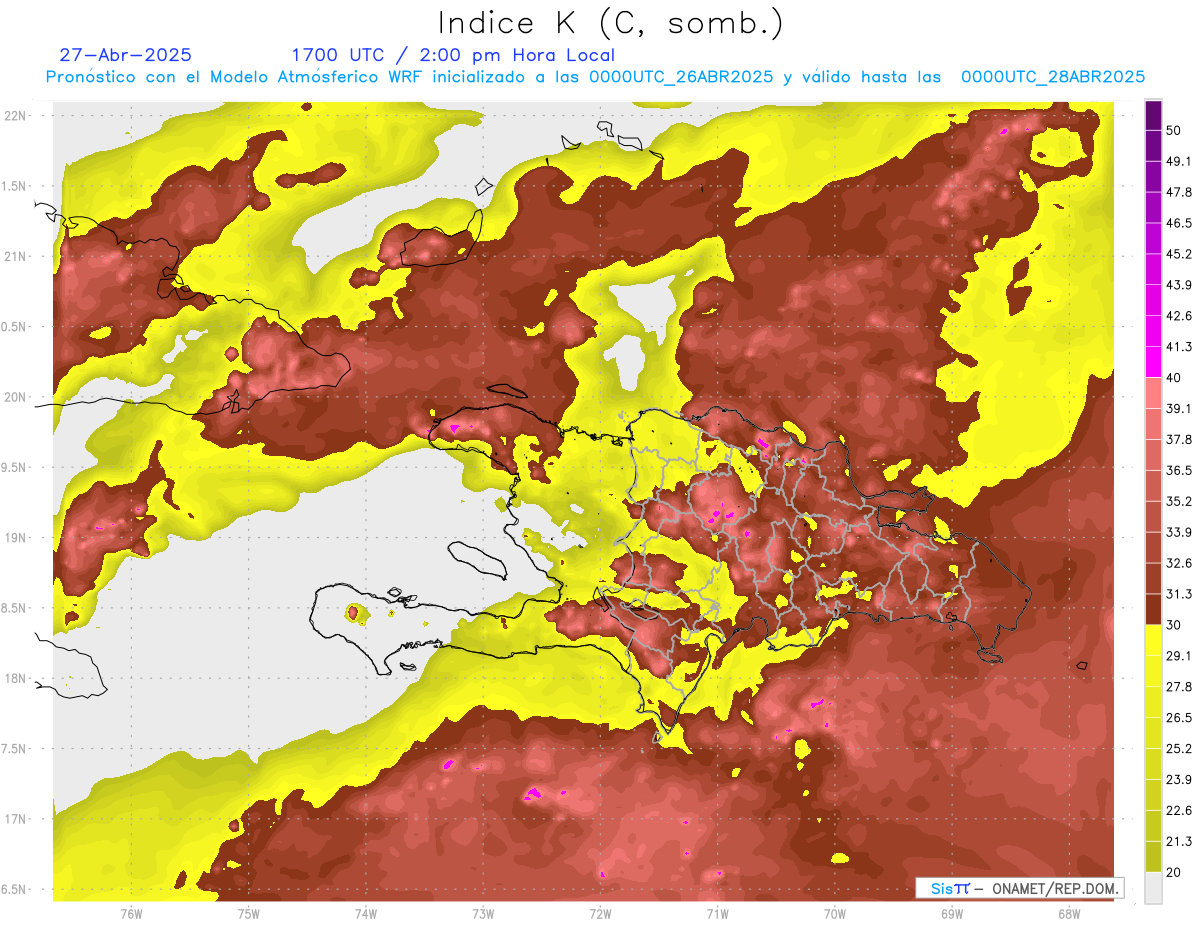Select the legend value "43.9"
The image size is (1200, 927).
click(1179, 285)
